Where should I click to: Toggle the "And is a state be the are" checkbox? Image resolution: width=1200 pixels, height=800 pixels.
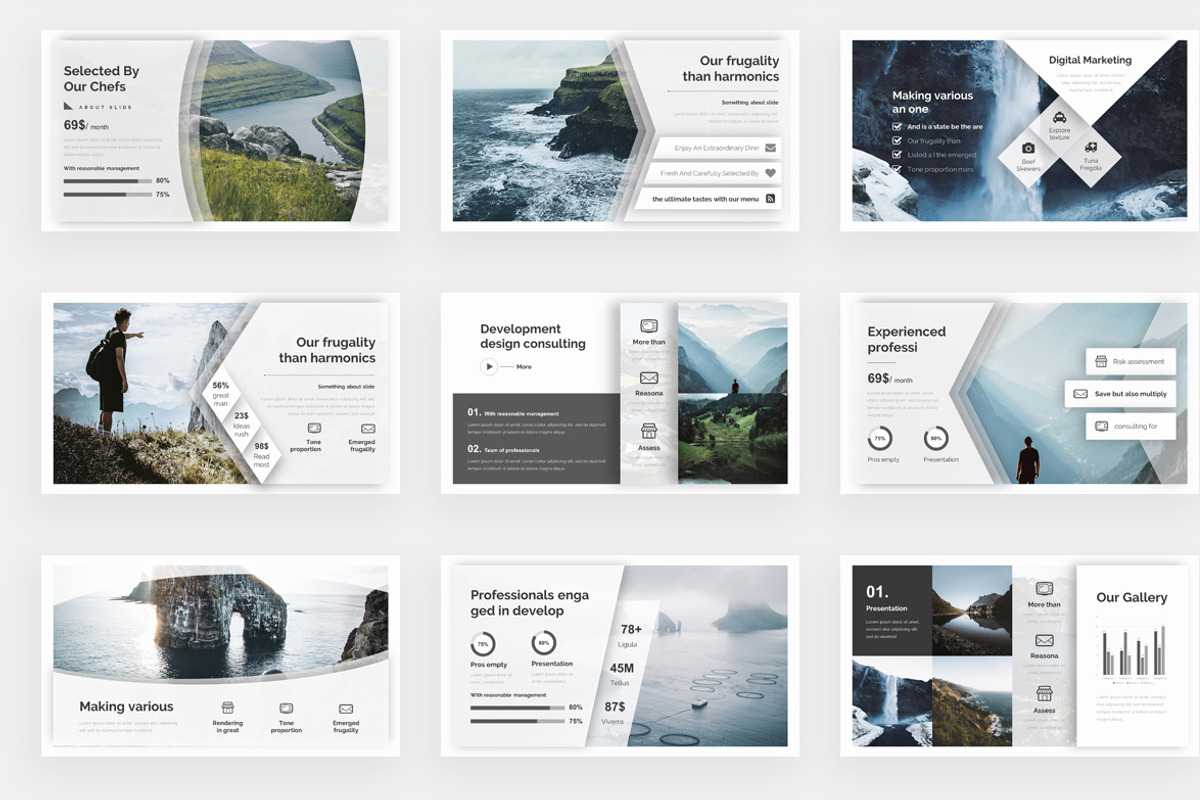click(897, 127)
